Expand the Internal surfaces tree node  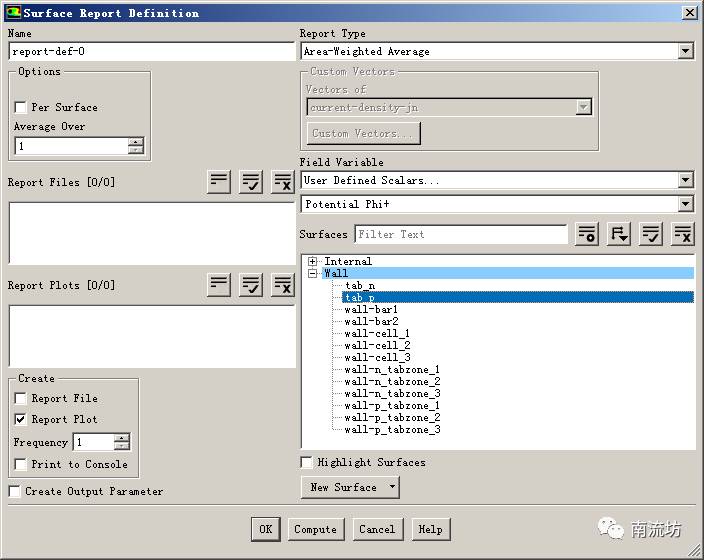(x=312, y=261)
